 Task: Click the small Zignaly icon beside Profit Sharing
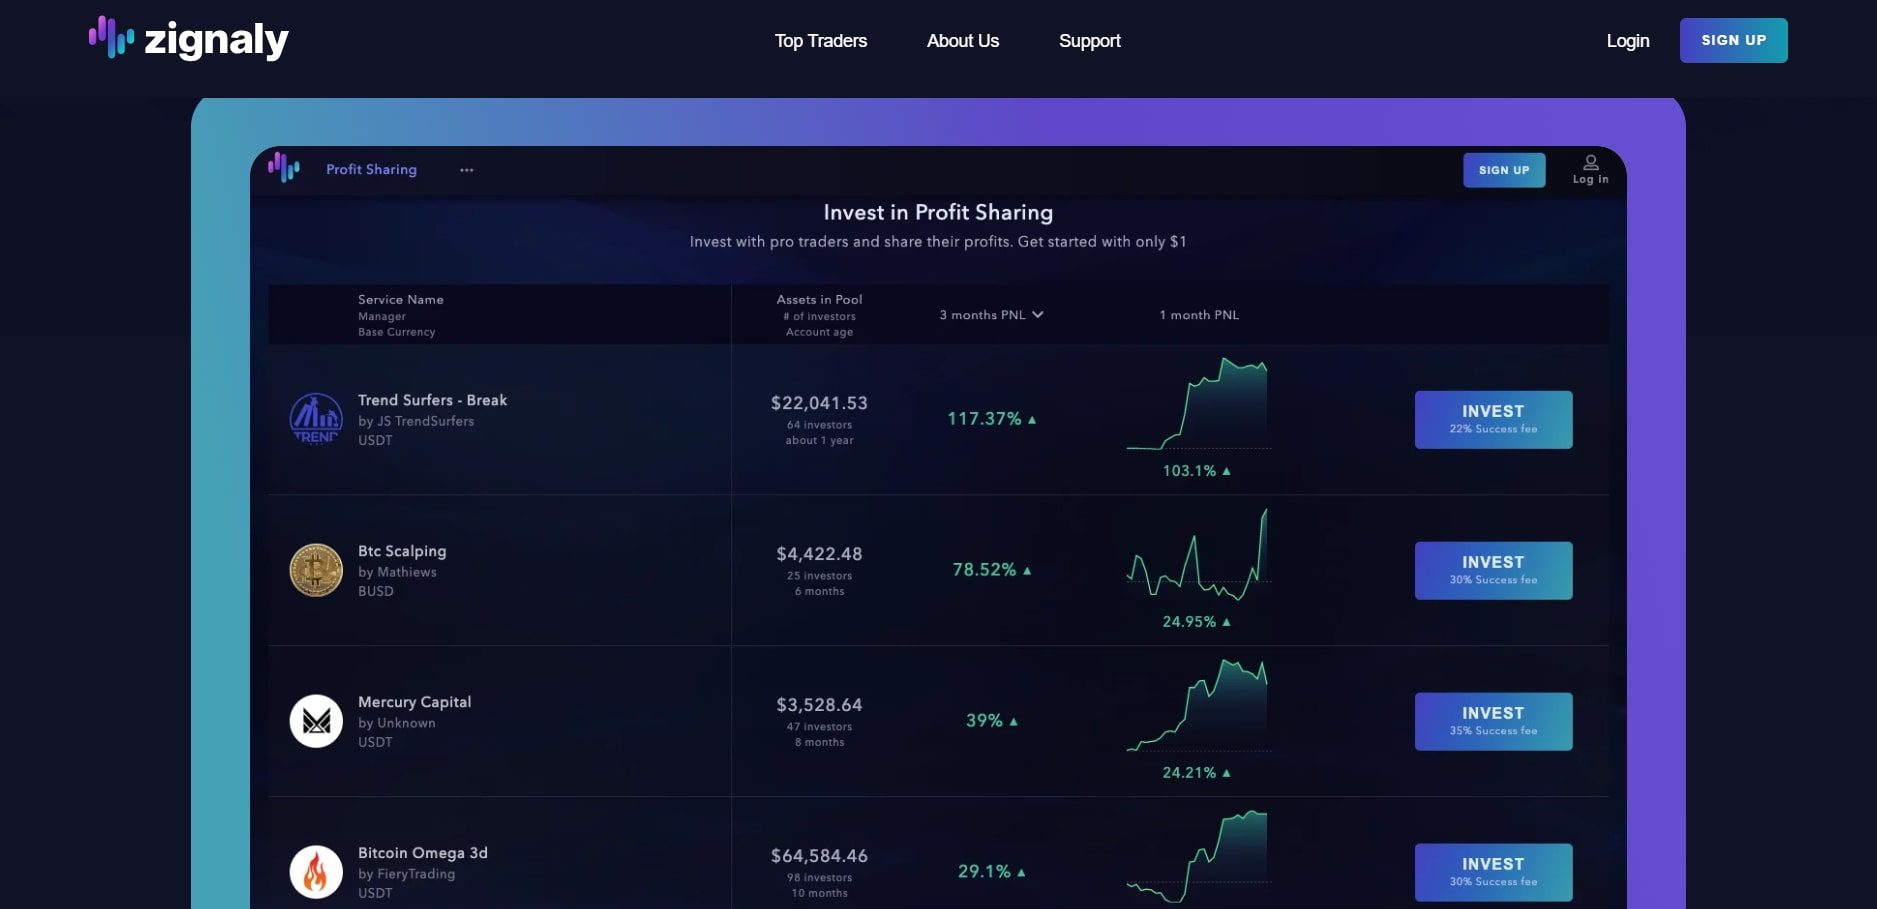click(284, 168)
